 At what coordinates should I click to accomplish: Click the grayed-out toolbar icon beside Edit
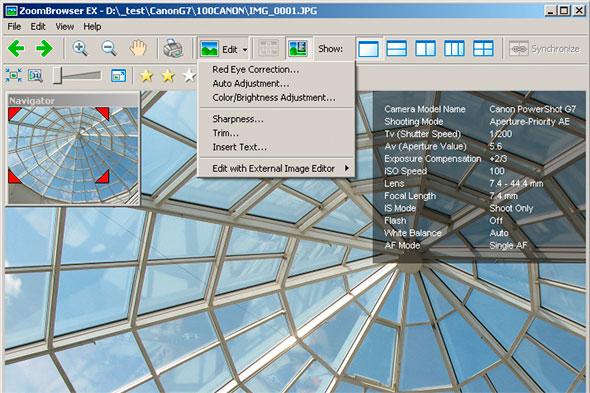[268, 49]
